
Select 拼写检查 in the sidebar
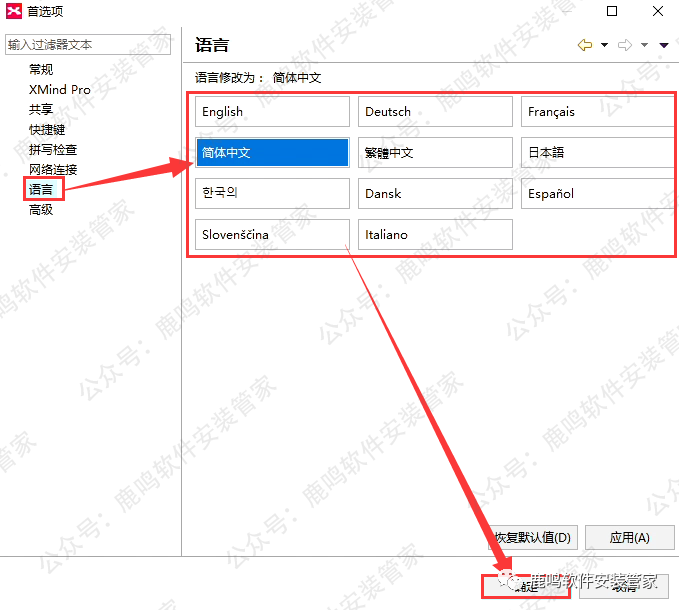[53, 150]
